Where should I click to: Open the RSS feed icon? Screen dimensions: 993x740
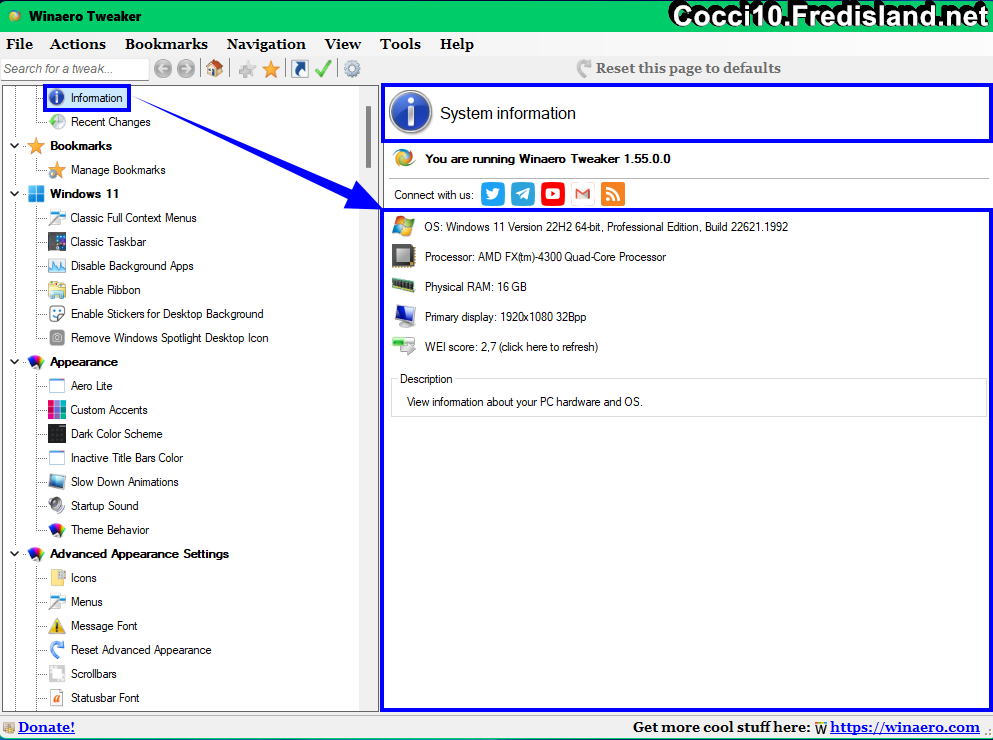pos(612,194)
